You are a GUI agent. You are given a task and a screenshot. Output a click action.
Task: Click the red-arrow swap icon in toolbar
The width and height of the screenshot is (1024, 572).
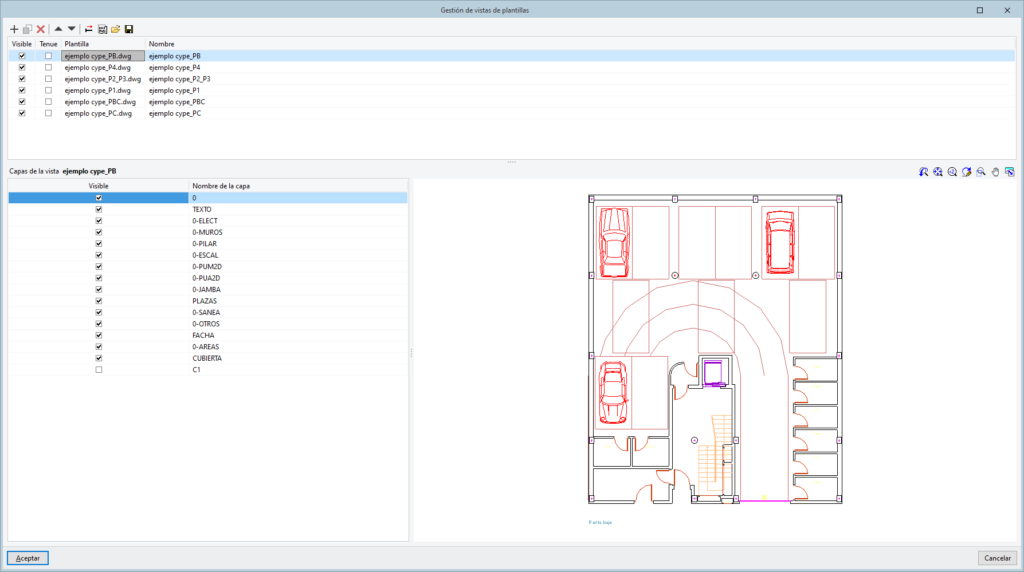(89, 29)
